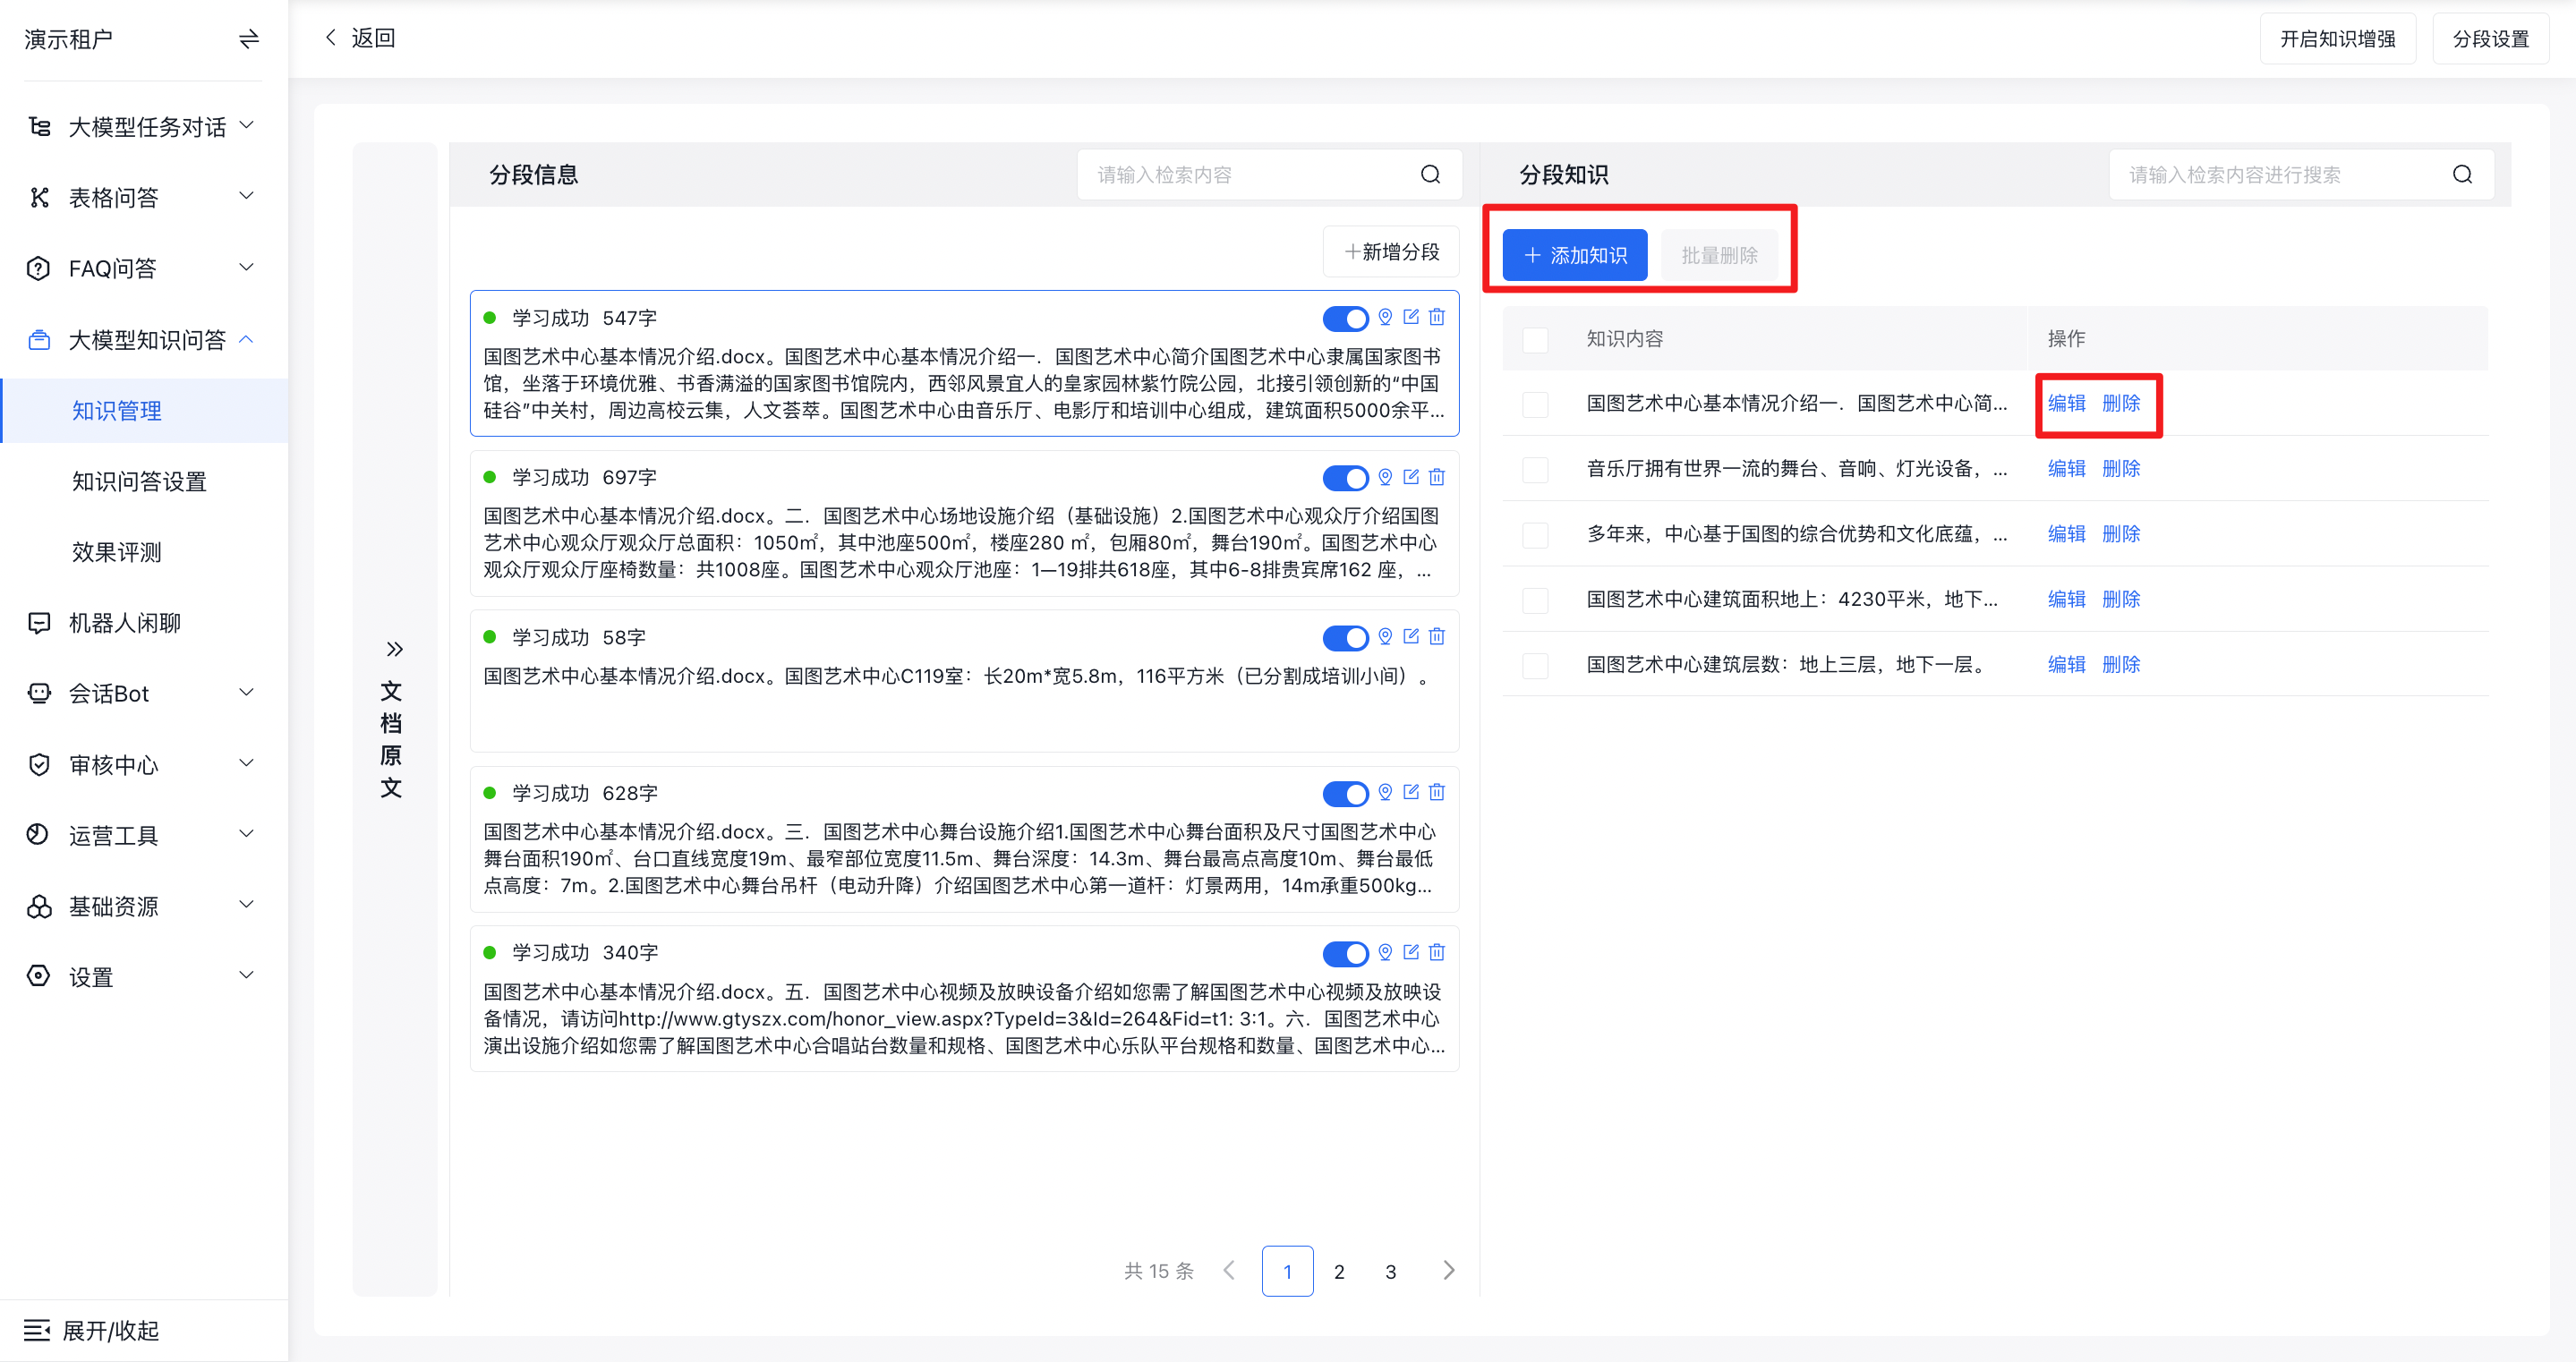This screenshot has height=1362, width=2576.
Task: Click the search icon in 分段信息 search box
Action: click(x=1430, y=175)
